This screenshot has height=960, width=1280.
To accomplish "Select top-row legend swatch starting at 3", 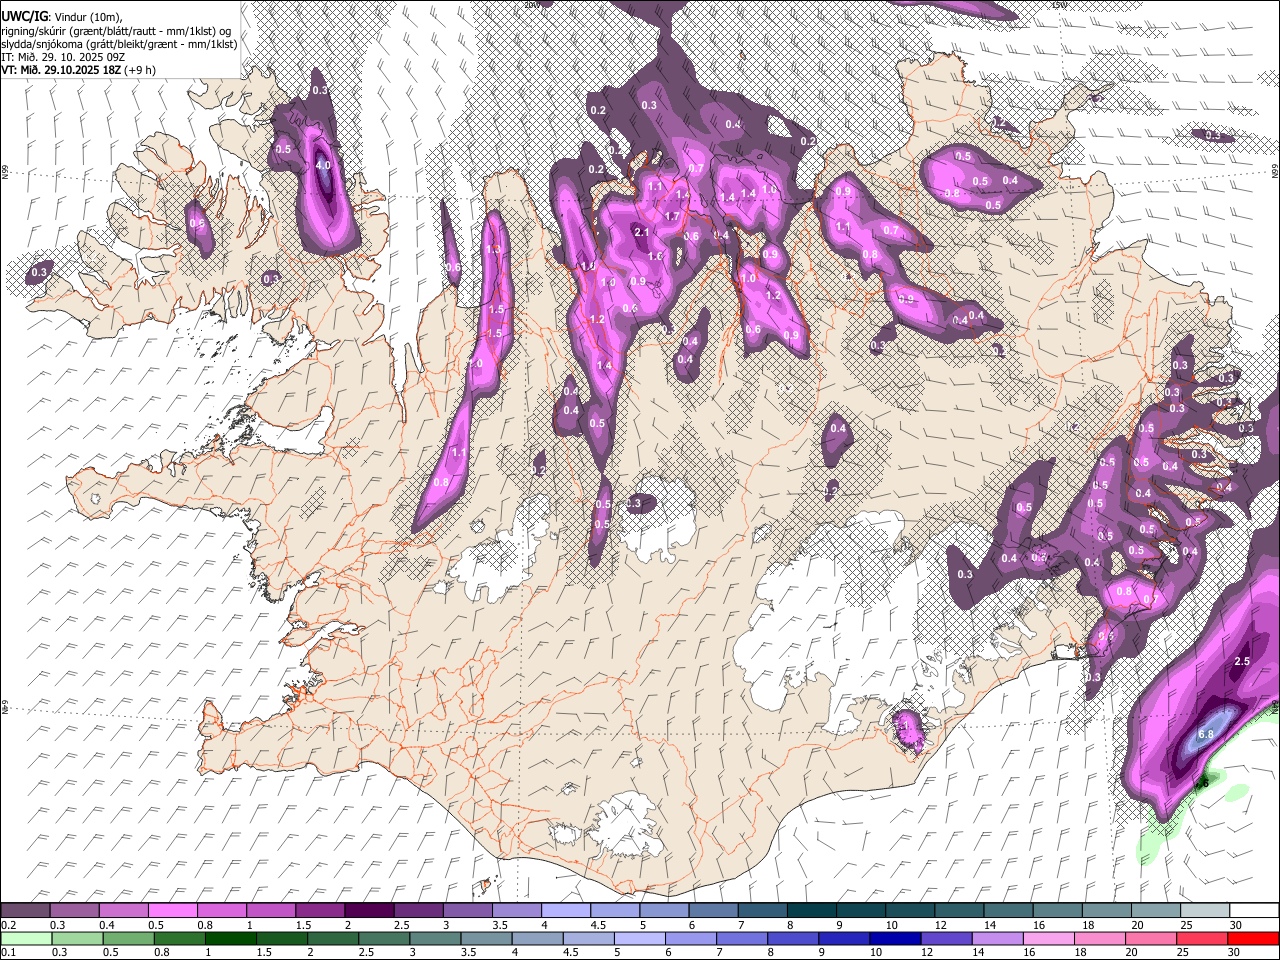I will (468, 910).
